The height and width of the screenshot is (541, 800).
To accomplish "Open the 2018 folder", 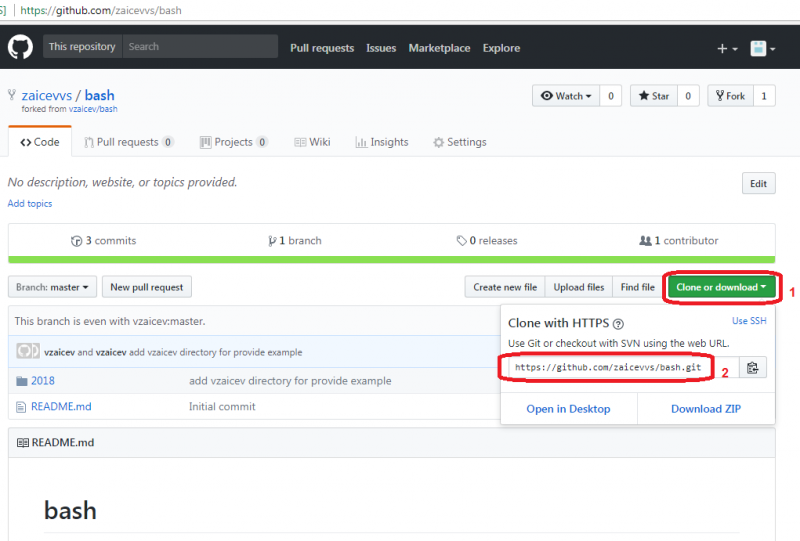I will tap(43, 381).
